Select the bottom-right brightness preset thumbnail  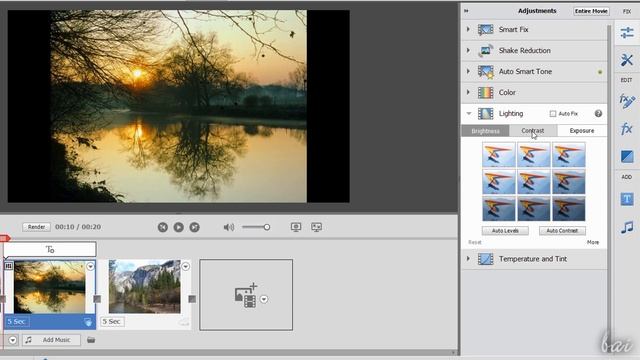pos(569,209)
